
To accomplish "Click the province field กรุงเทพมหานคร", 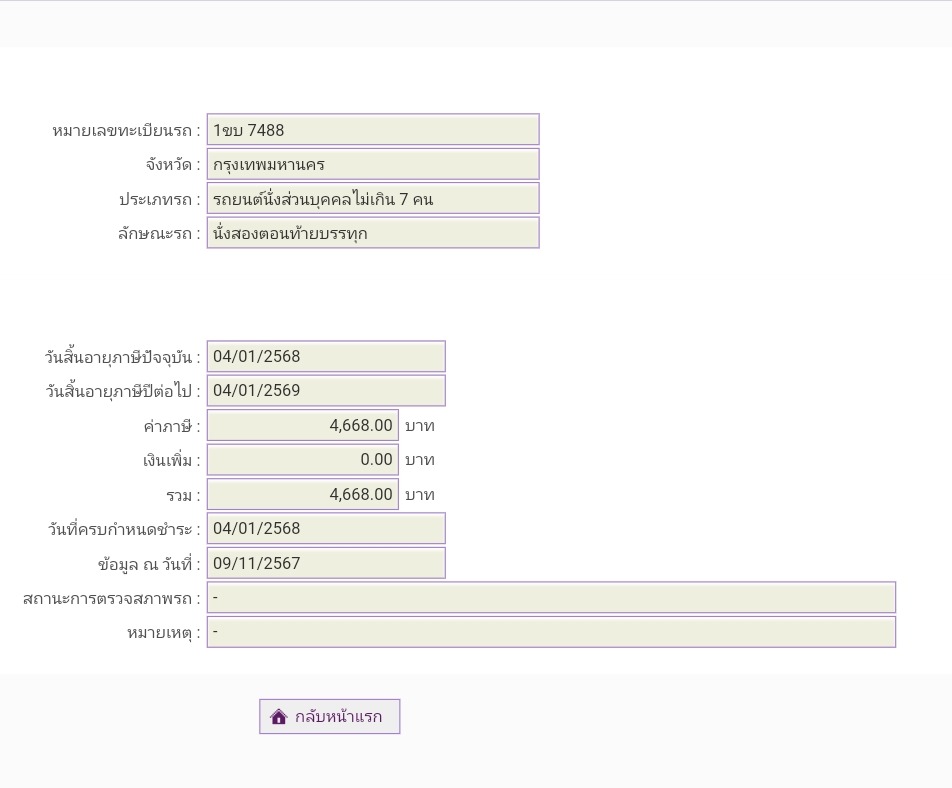I will [x=373, y=164].
